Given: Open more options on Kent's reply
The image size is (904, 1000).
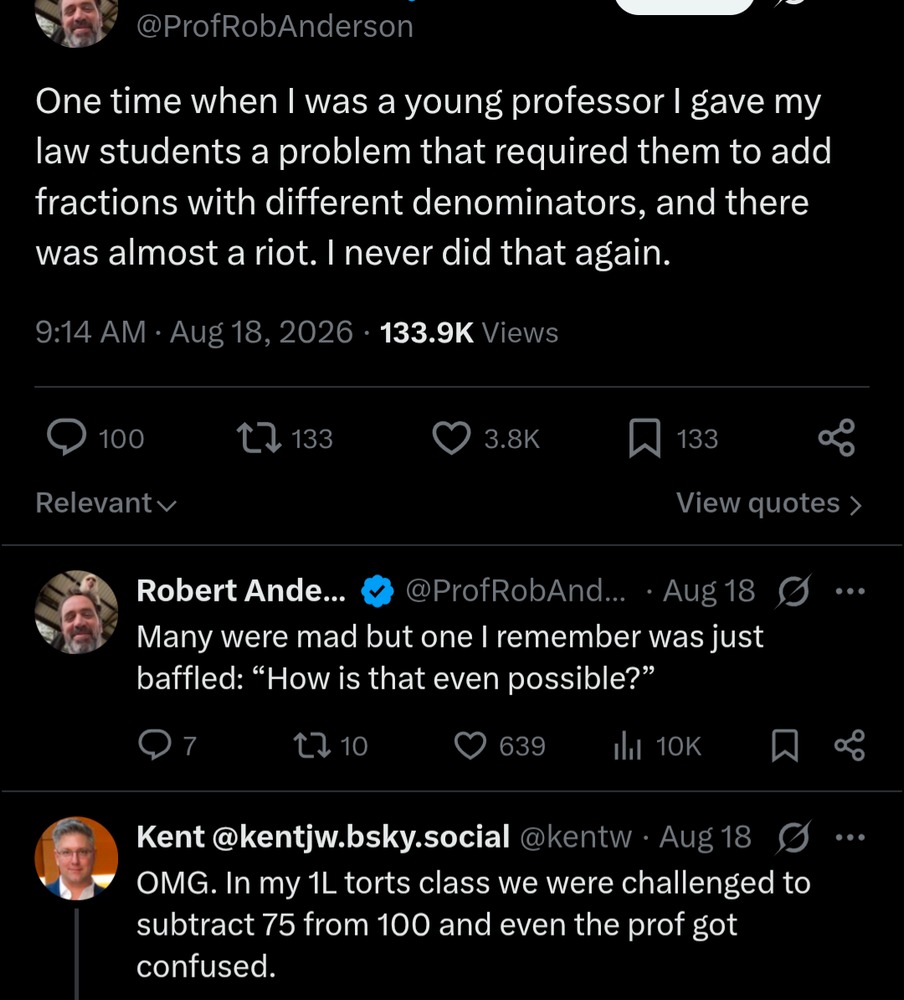Looking at the screenshot, I should click(x=850, y=837).
